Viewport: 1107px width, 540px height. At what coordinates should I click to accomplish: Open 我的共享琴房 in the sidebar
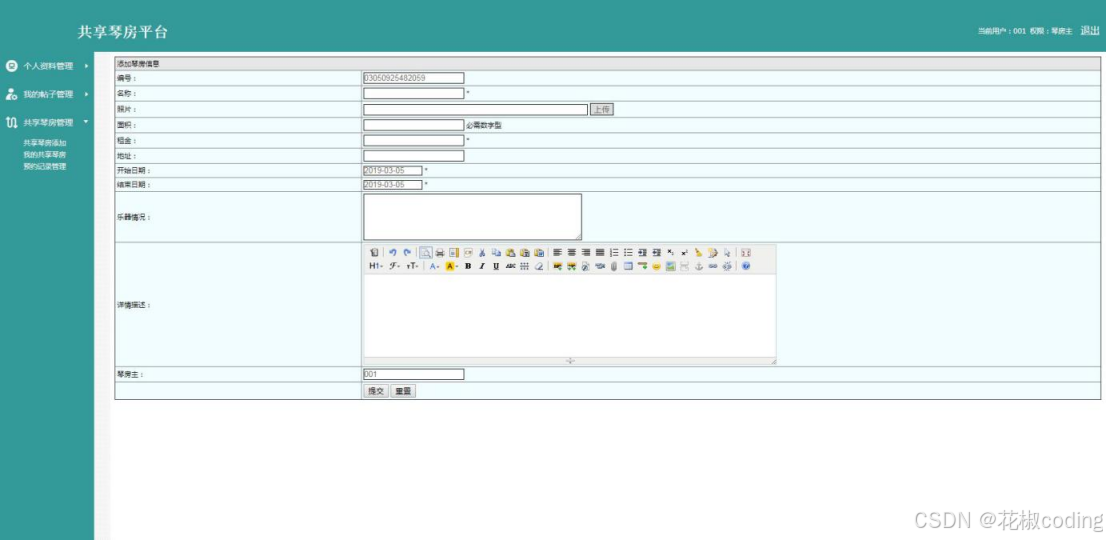click(x=44, y=155)
